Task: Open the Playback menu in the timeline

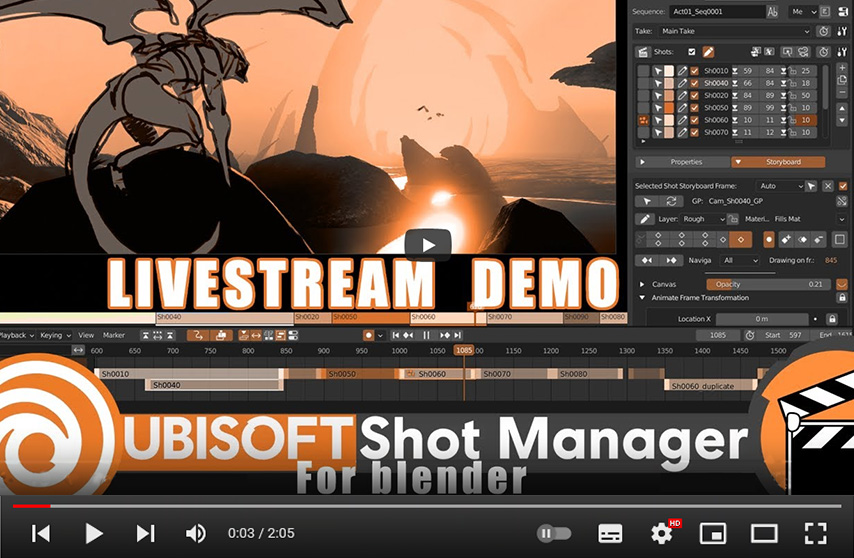Action: coord(17,335)
